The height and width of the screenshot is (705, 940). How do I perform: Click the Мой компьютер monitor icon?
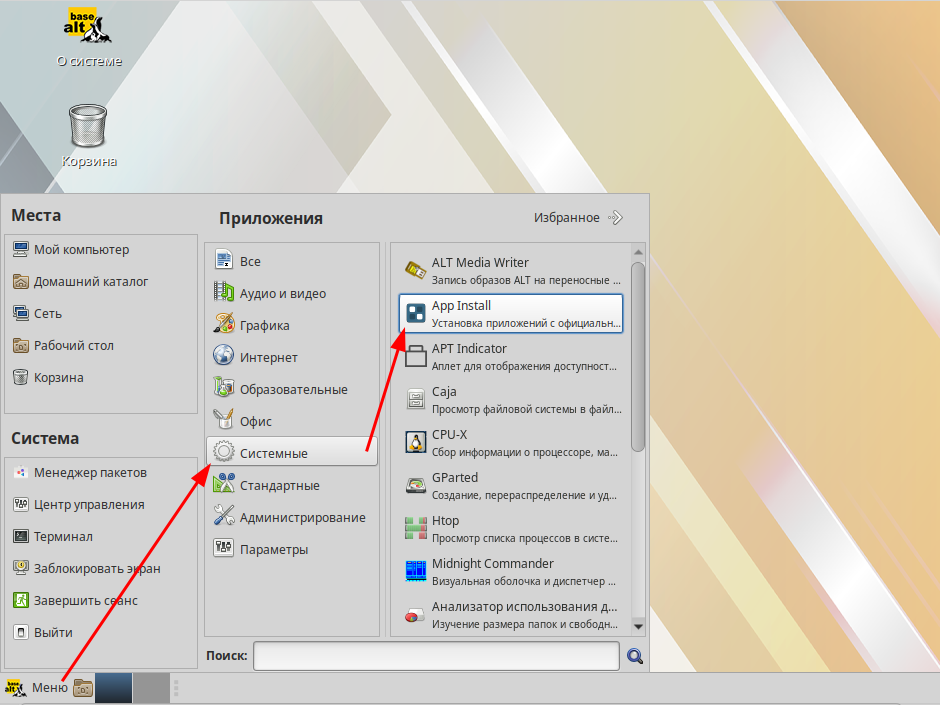(21, 249)
